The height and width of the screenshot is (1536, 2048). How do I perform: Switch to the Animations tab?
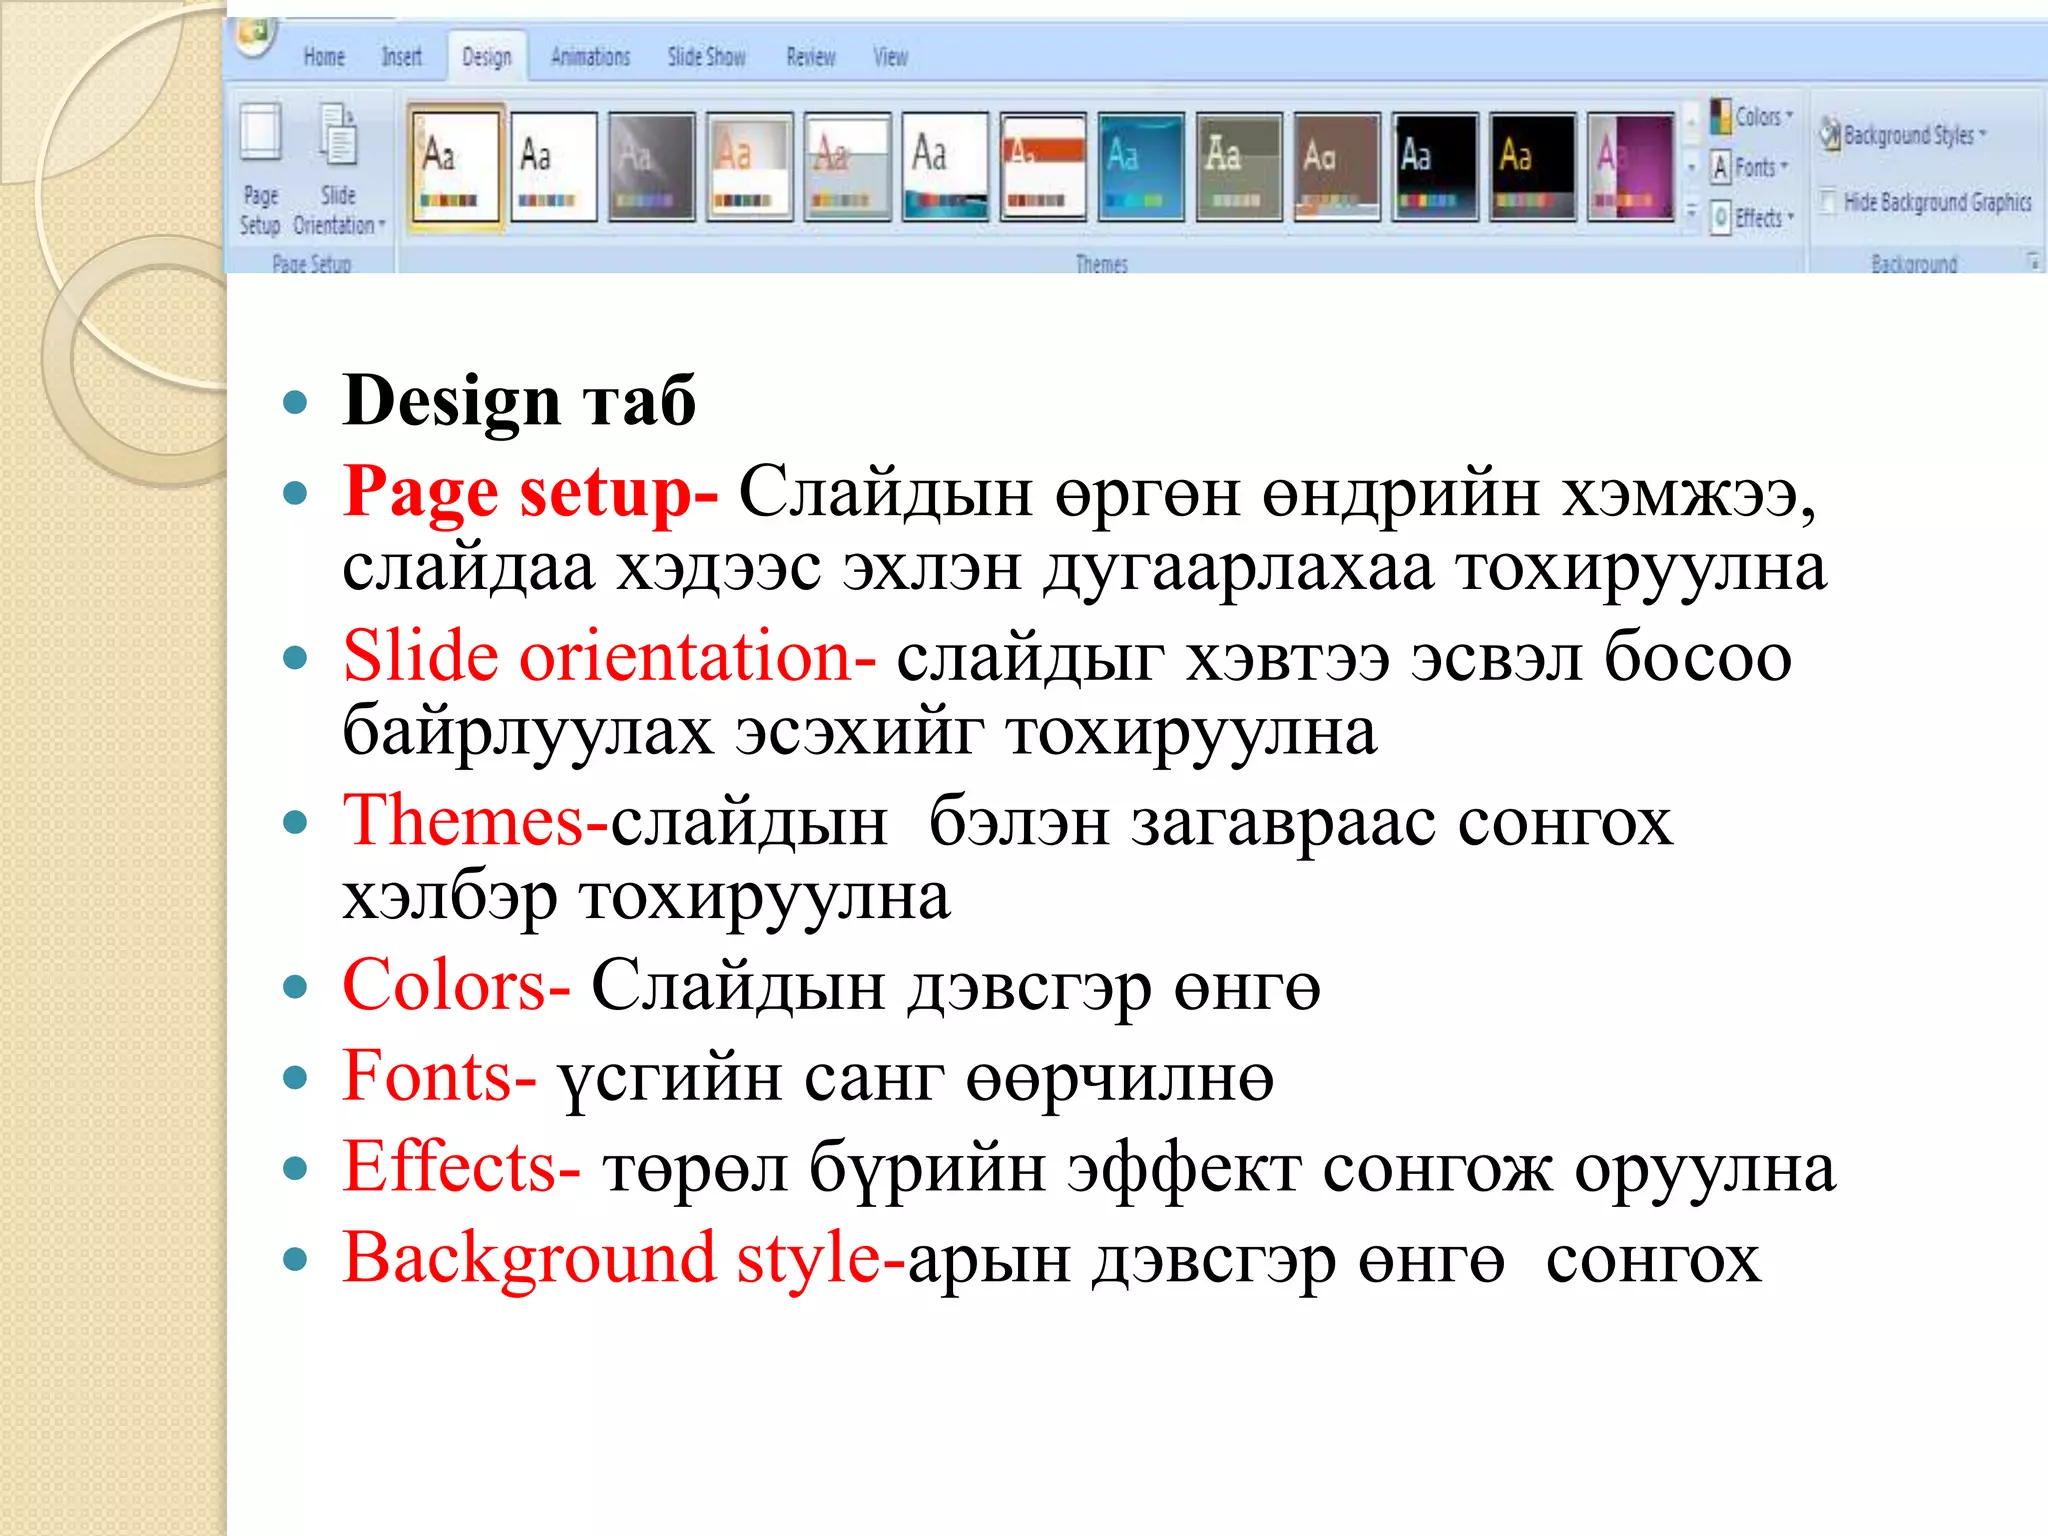click(x=590, y=57)
